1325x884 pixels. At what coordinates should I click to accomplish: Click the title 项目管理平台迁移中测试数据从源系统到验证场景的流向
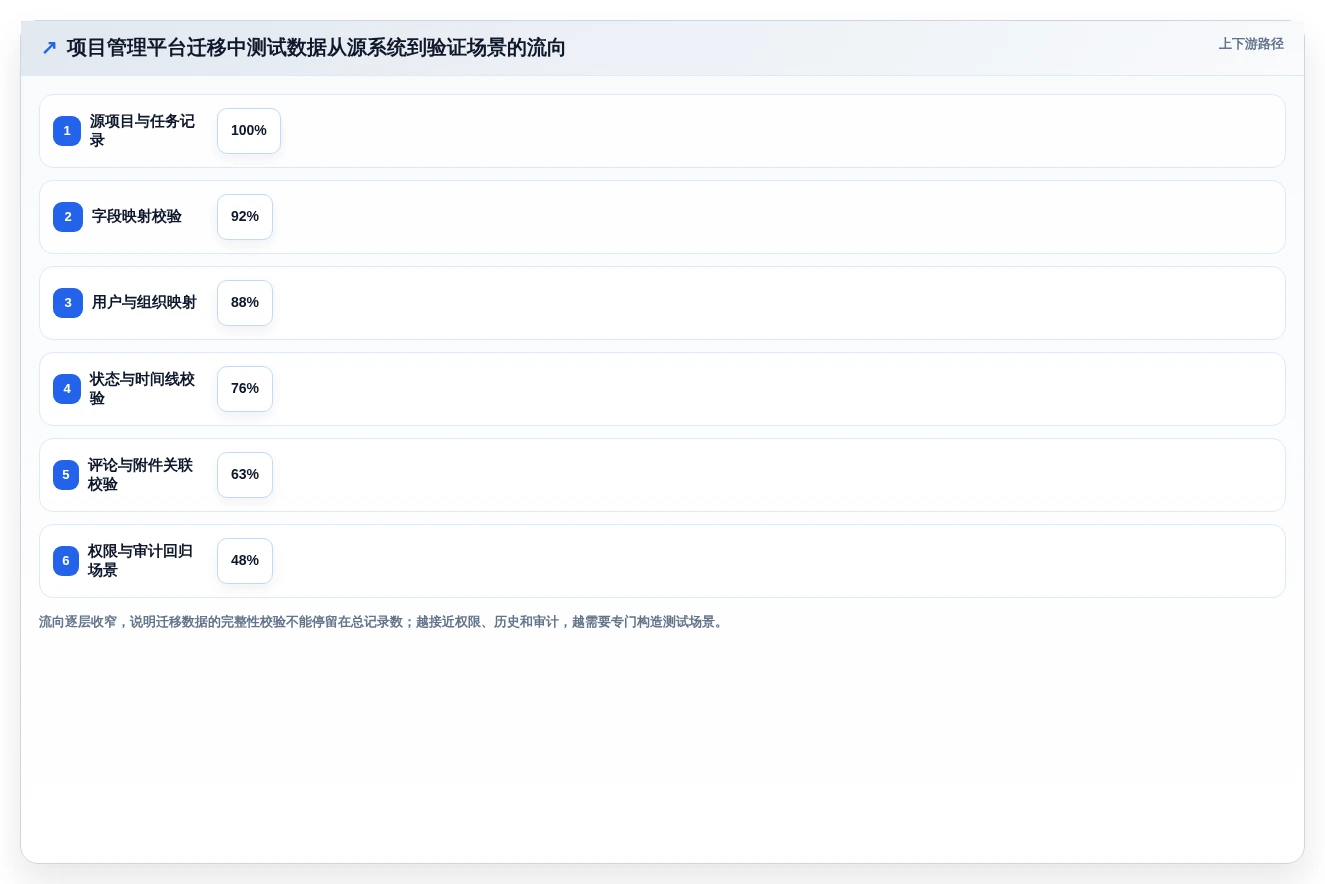click(x=316, y=48)
